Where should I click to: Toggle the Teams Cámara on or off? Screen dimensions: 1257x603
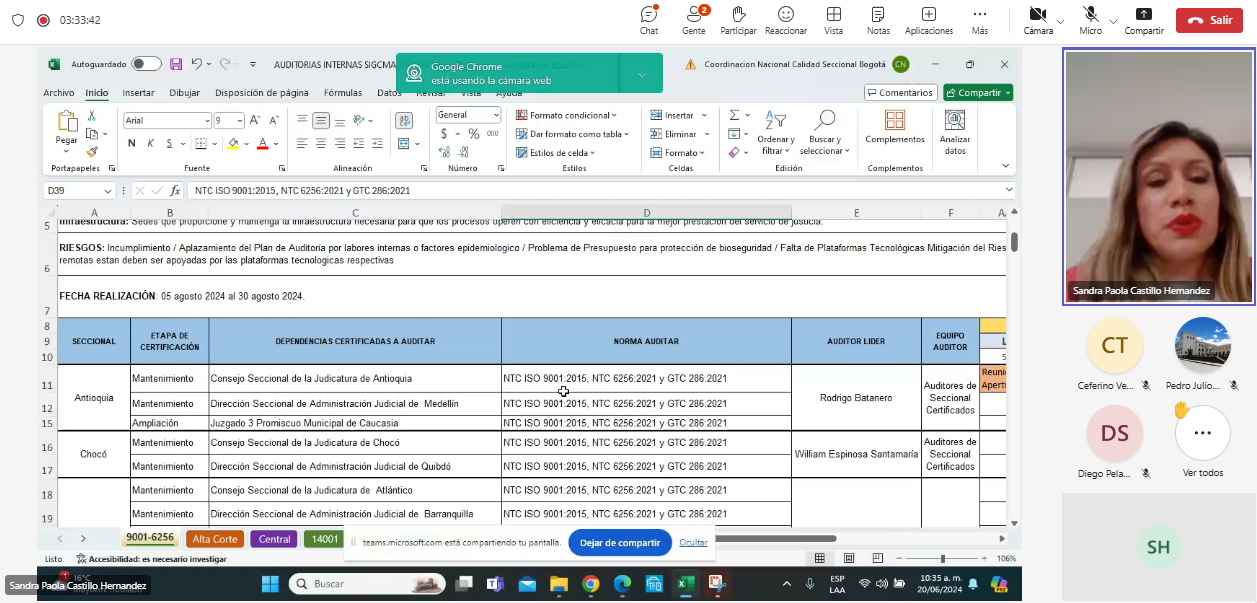[x=1038, y=20]
